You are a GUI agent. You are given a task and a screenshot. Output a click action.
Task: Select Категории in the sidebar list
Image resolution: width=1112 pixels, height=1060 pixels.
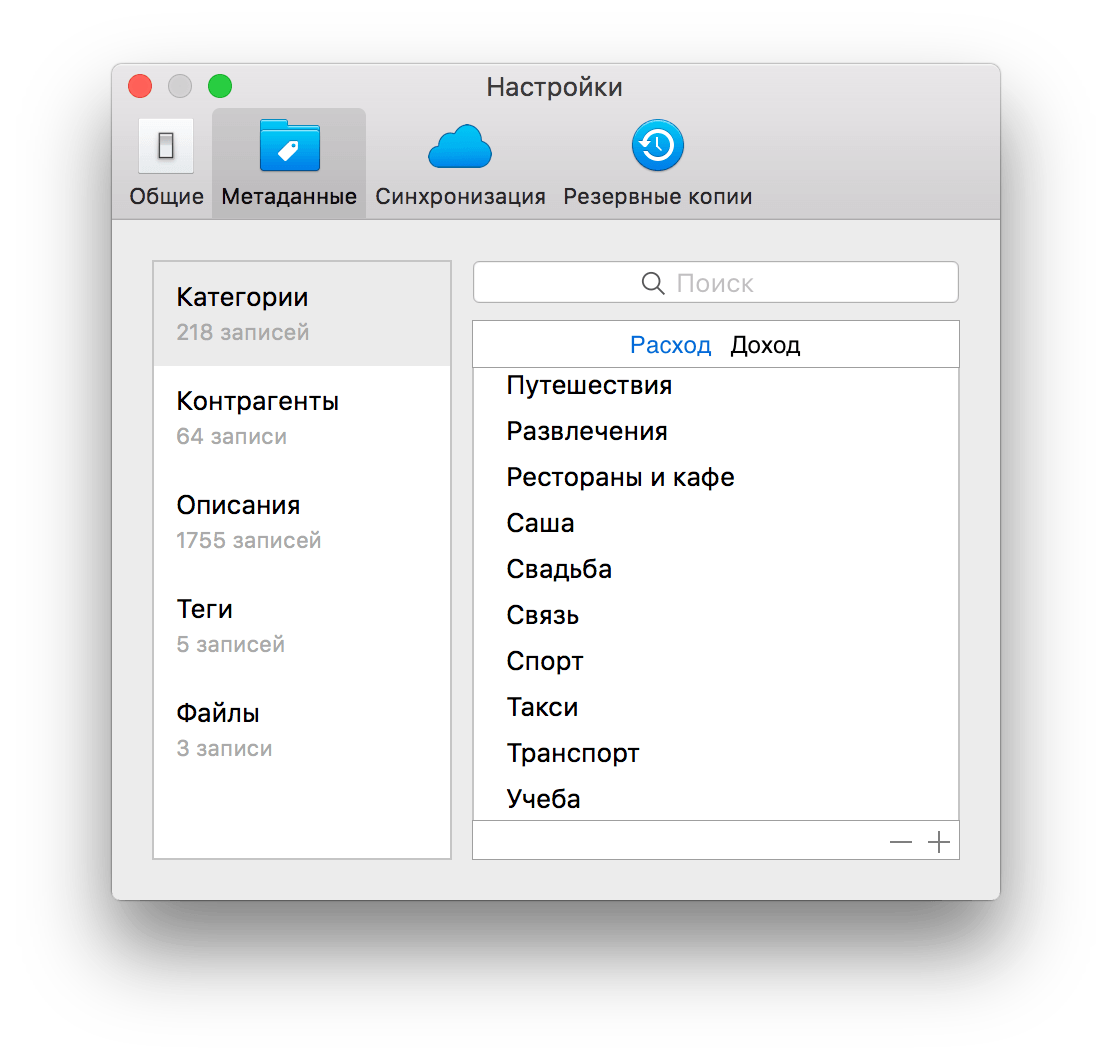tap(302, 313)
